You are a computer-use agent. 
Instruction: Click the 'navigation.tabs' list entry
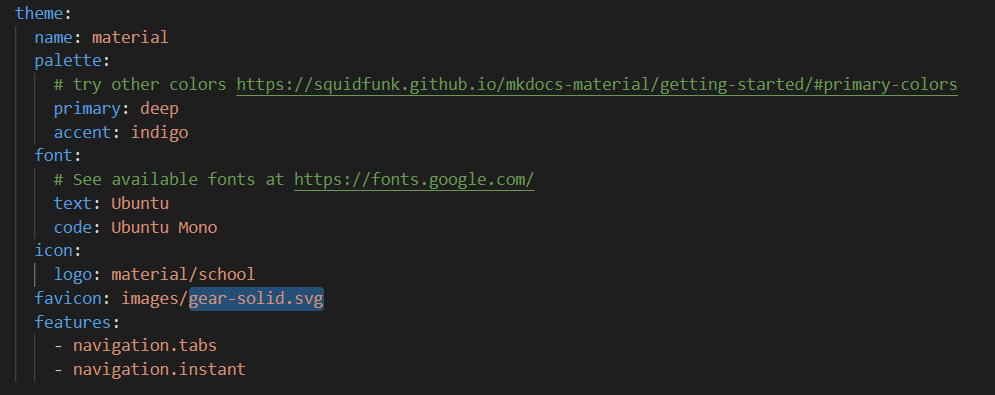pyautogui.click(x=145, y=345)
